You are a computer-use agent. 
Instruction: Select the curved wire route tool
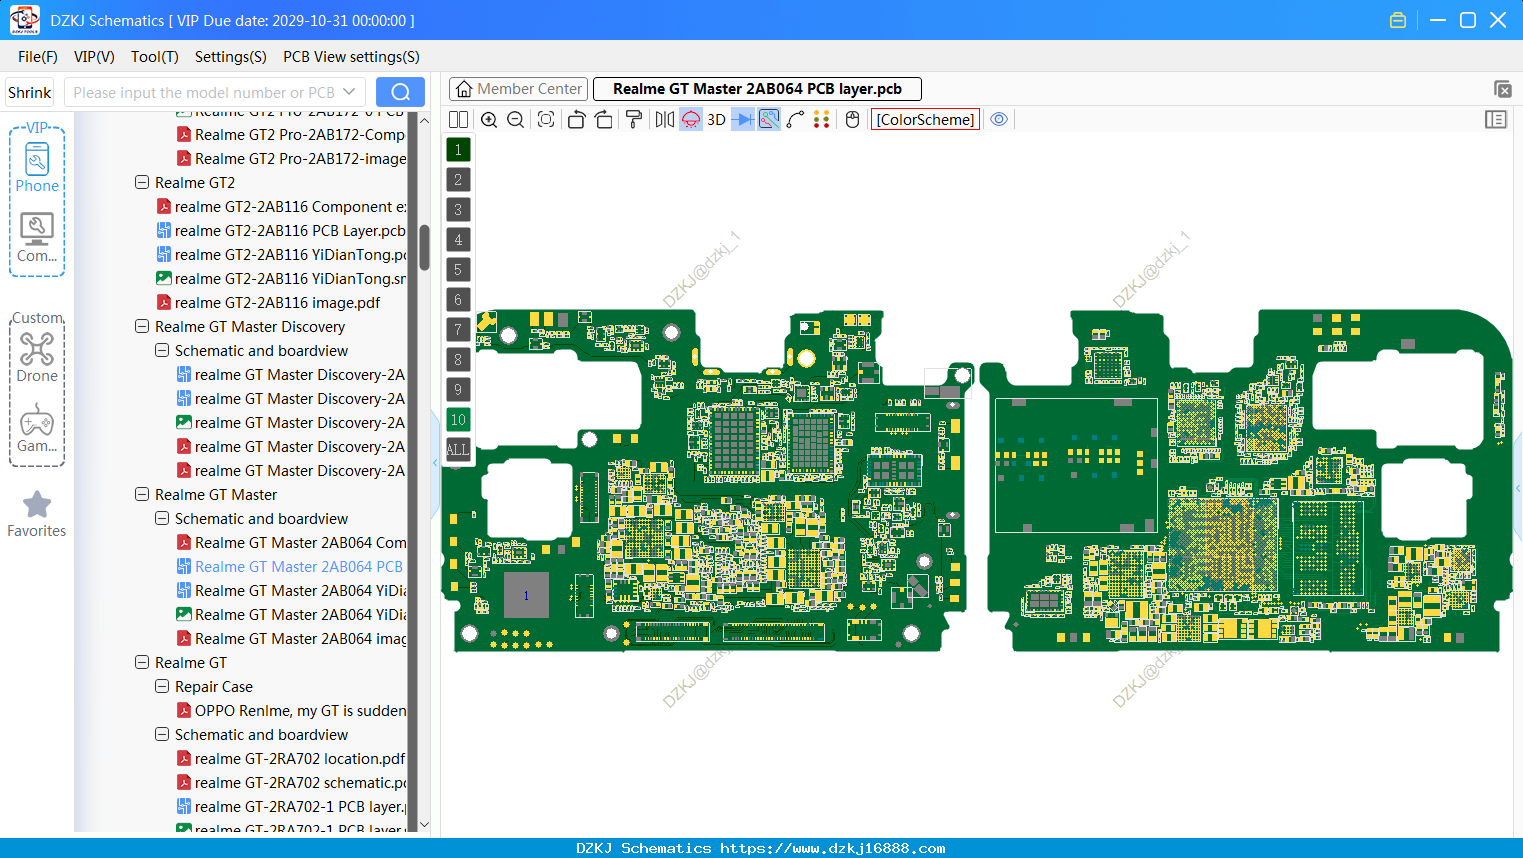click(795, 119)
